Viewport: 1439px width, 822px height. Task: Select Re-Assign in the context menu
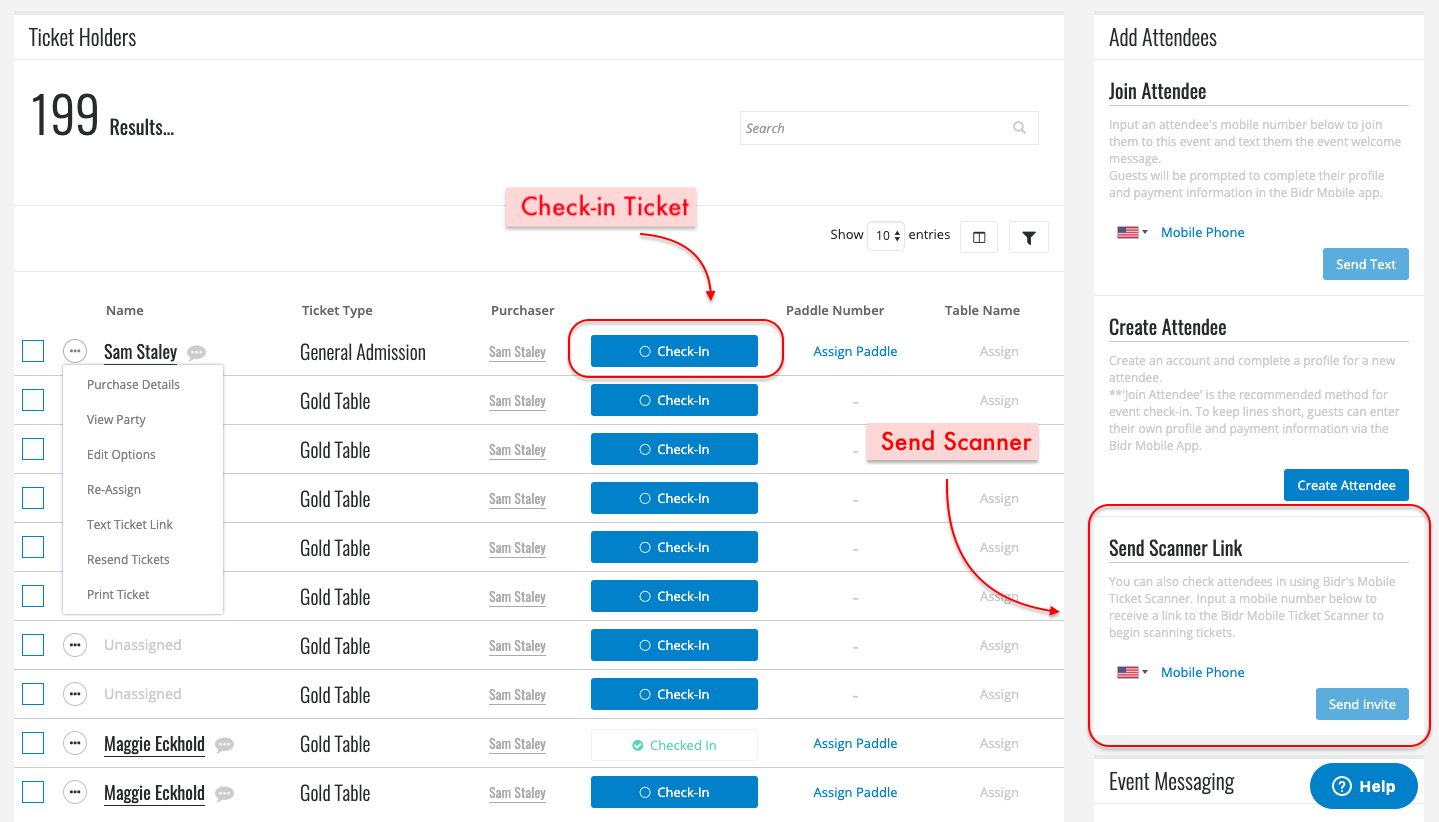(x=114, y=490)
